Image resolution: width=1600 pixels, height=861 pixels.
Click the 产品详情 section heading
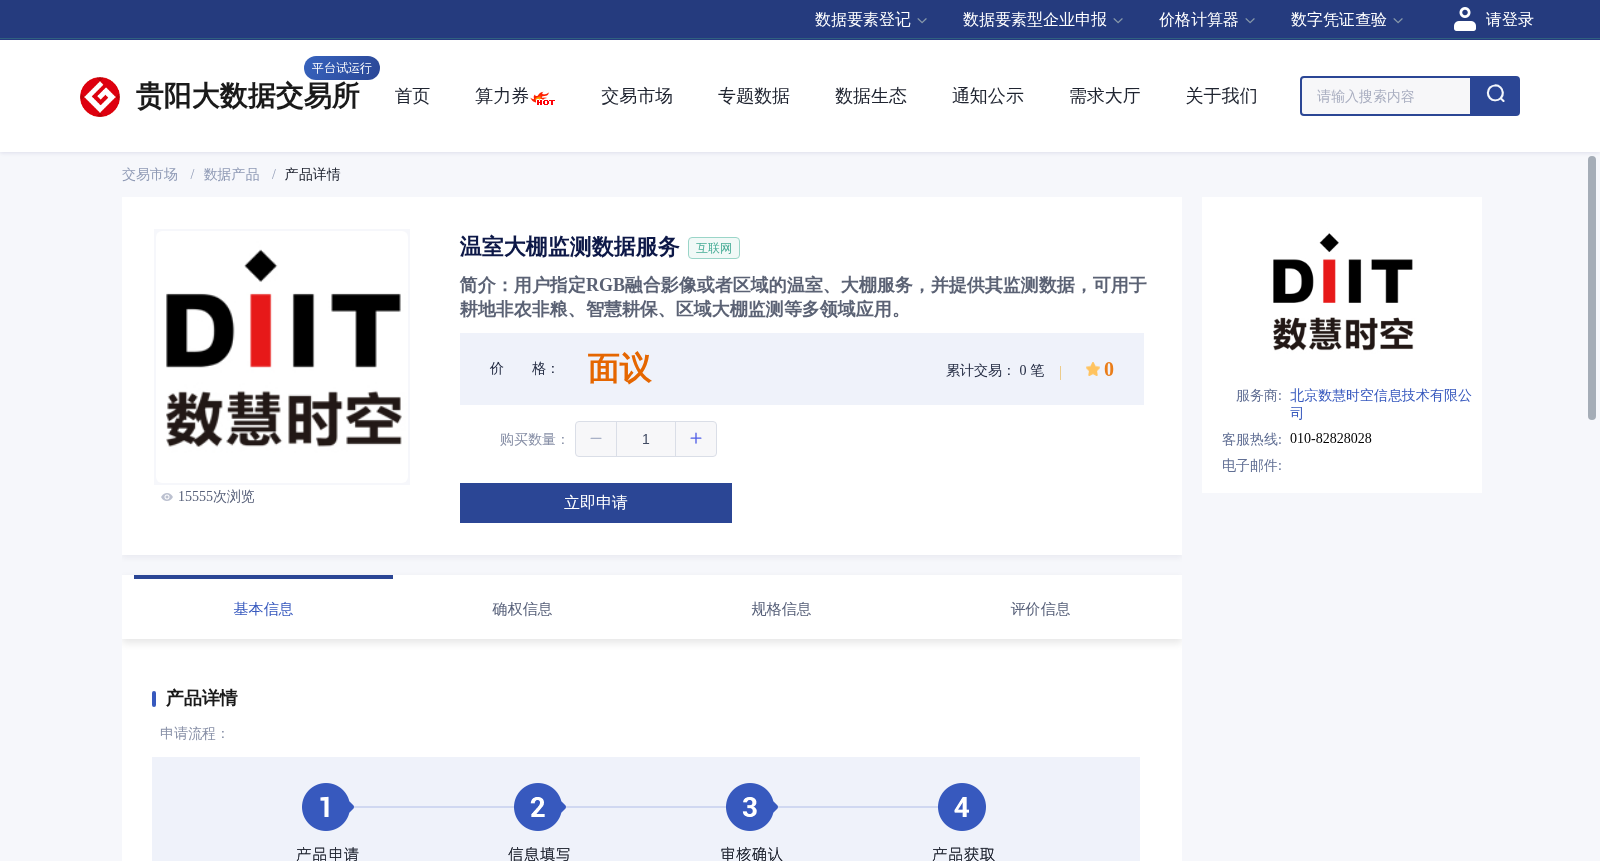[x=202, y=698]
